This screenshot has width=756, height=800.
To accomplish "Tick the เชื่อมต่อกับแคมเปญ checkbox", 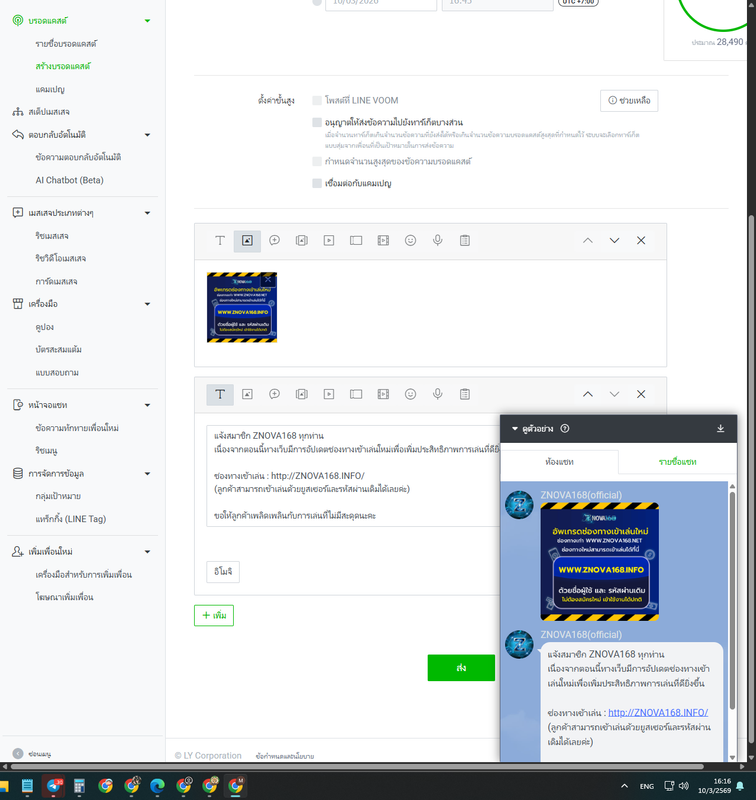I will (317, 184).
